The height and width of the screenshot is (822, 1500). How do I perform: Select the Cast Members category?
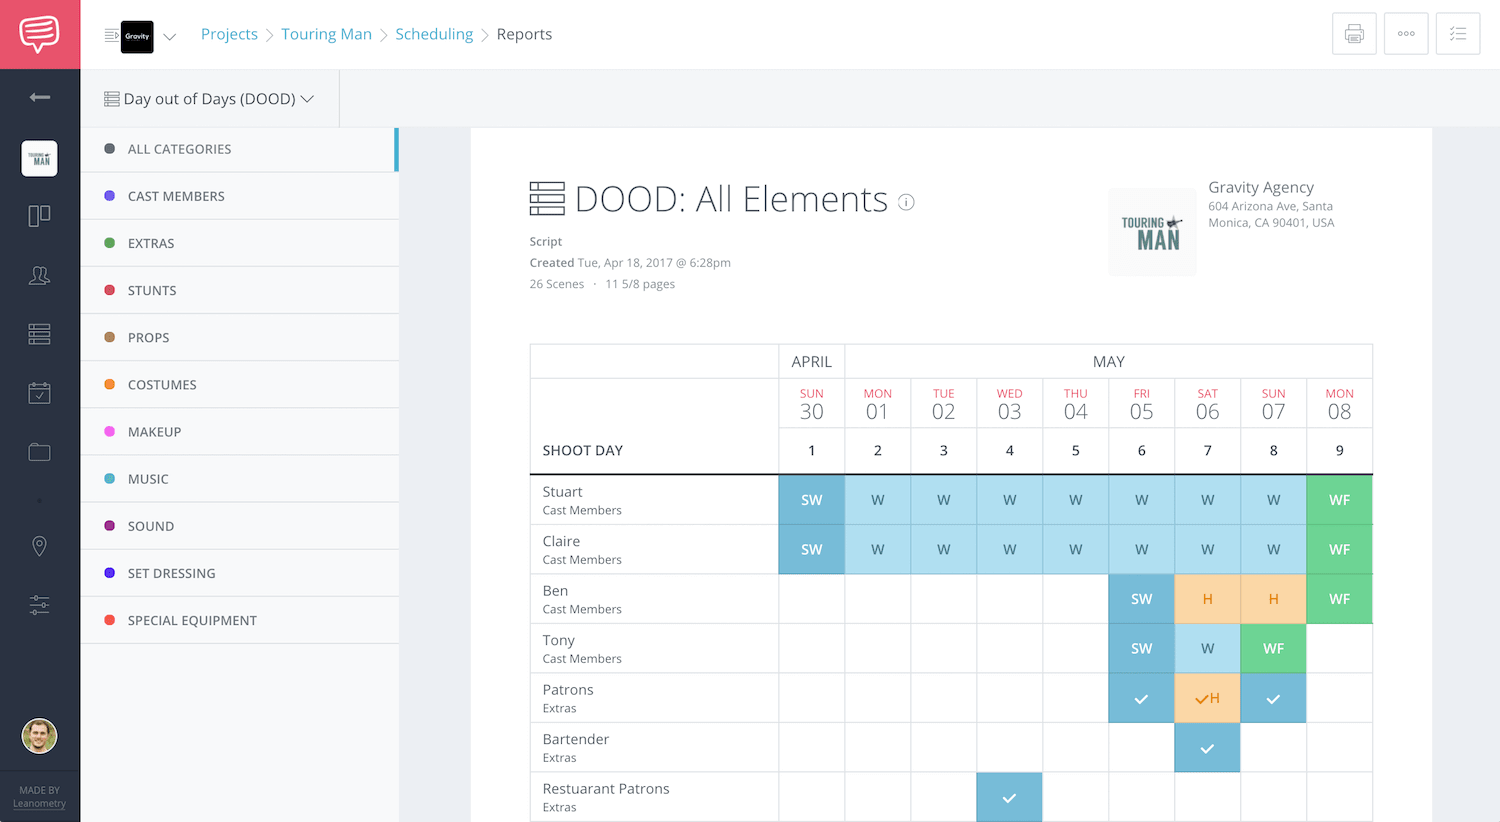[x=176, y=196]
